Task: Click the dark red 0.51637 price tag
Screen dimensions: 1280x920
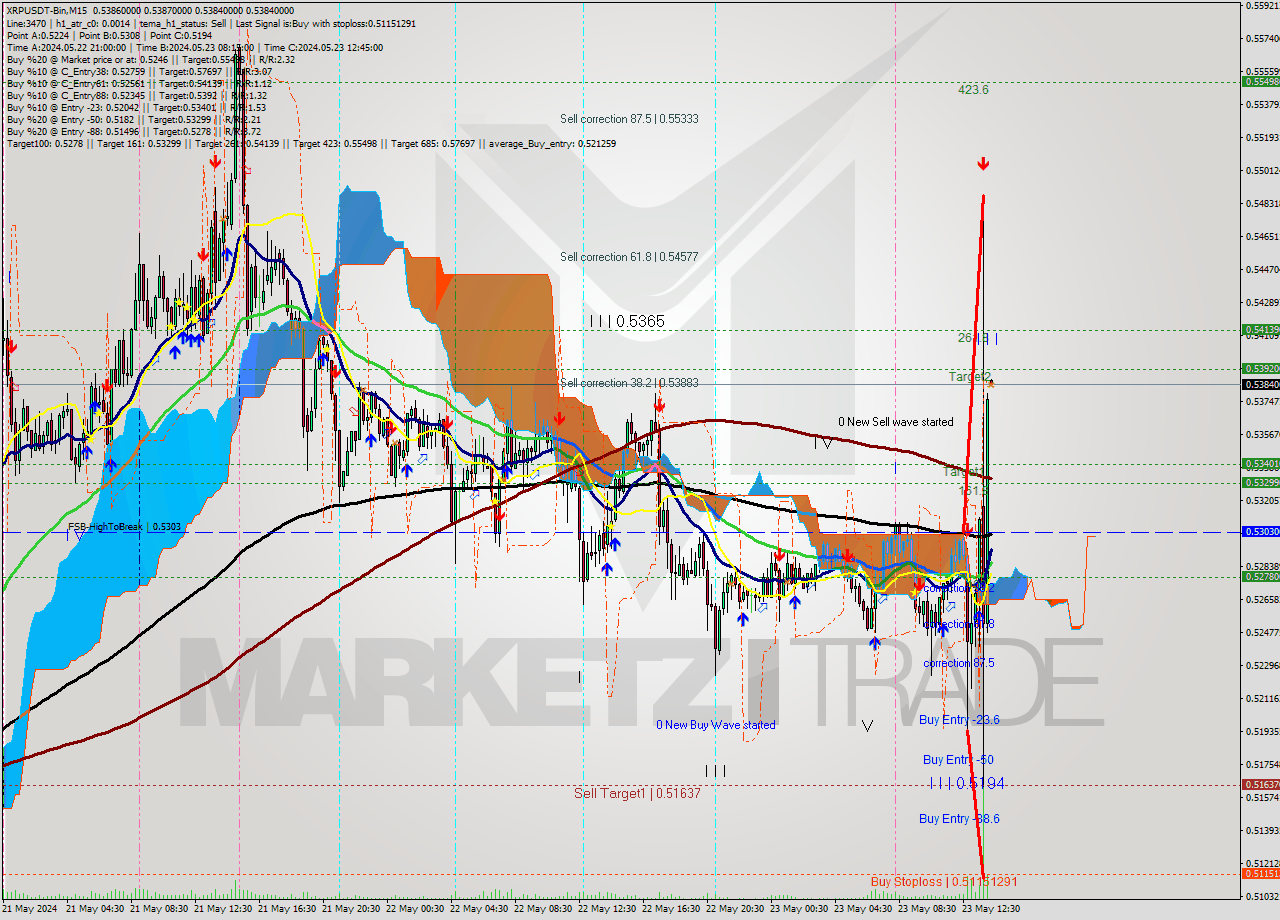Action: (1260, 785)
